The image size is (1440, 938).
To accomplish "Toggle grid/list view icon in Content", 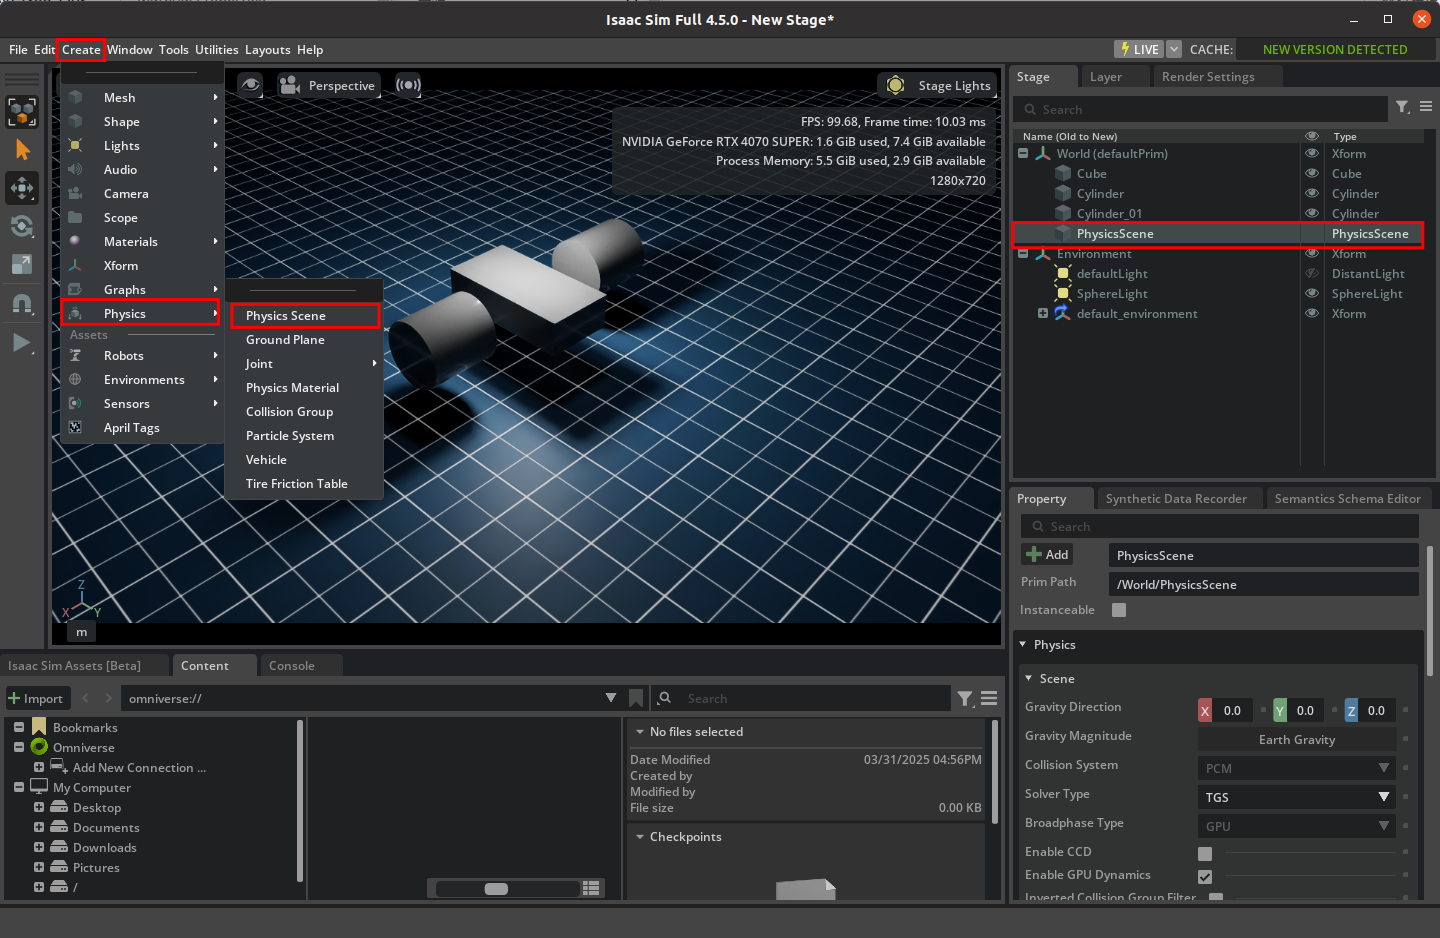I will 591,888.
